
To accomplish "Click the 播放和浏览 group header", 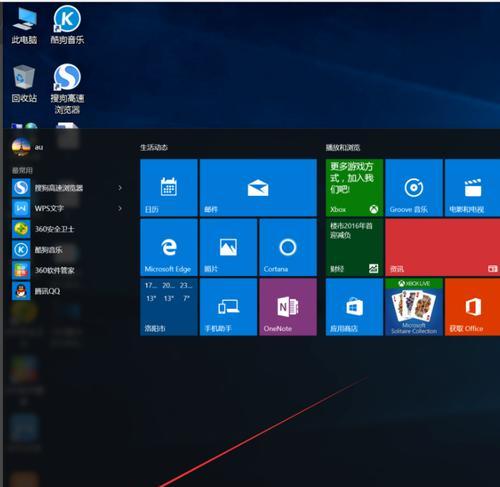I will [x=343, y=147].
